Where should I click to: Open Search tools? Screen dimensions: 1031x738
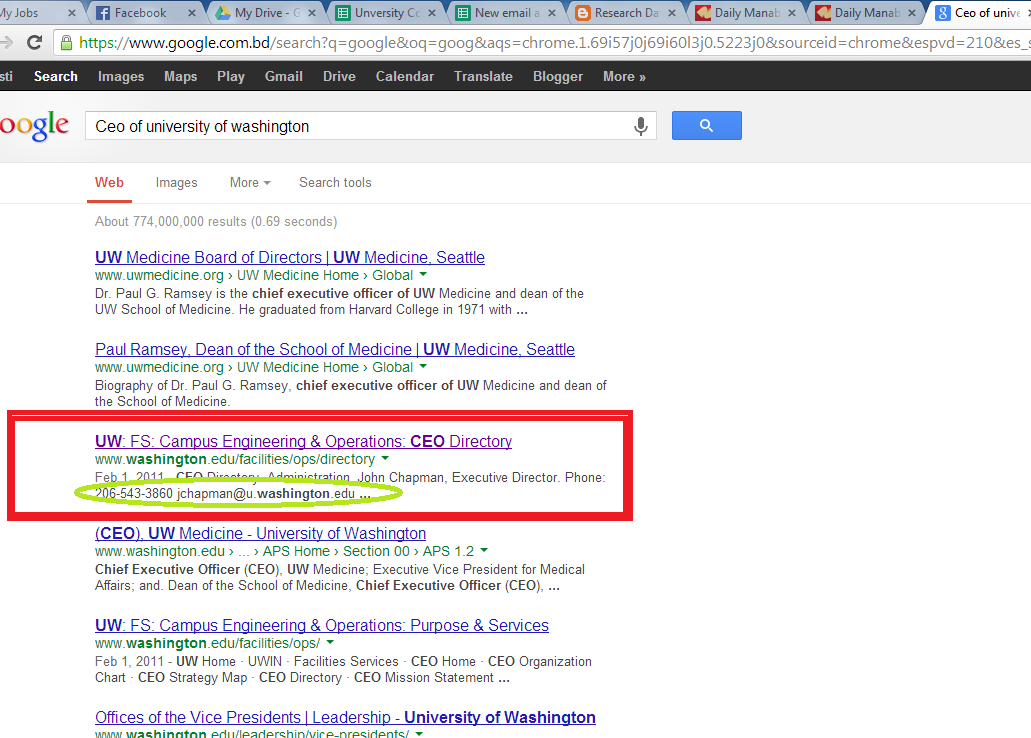point(335,183)
